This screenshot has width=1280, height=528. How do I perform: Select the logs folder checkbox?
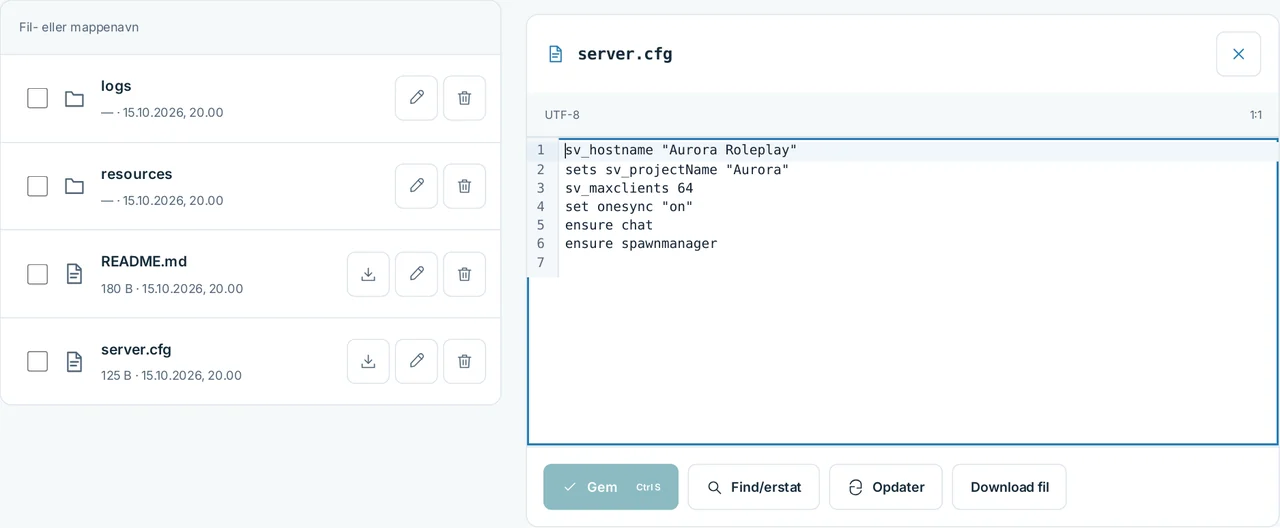37,98
